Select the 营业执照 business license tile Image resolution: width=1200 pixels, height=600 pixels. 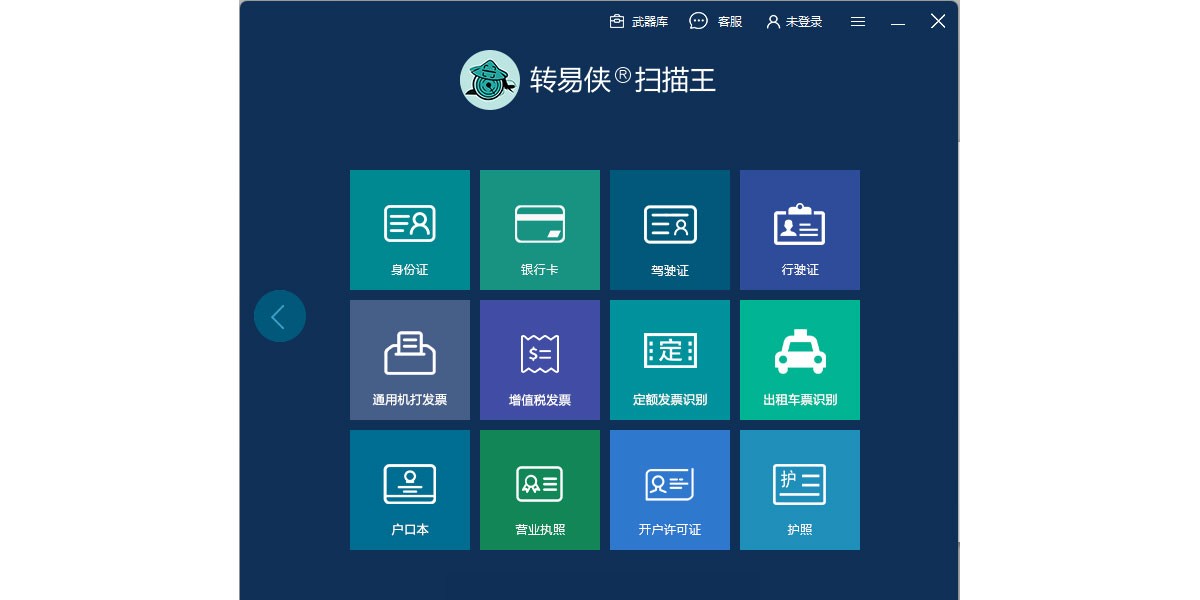click(539, 490)
